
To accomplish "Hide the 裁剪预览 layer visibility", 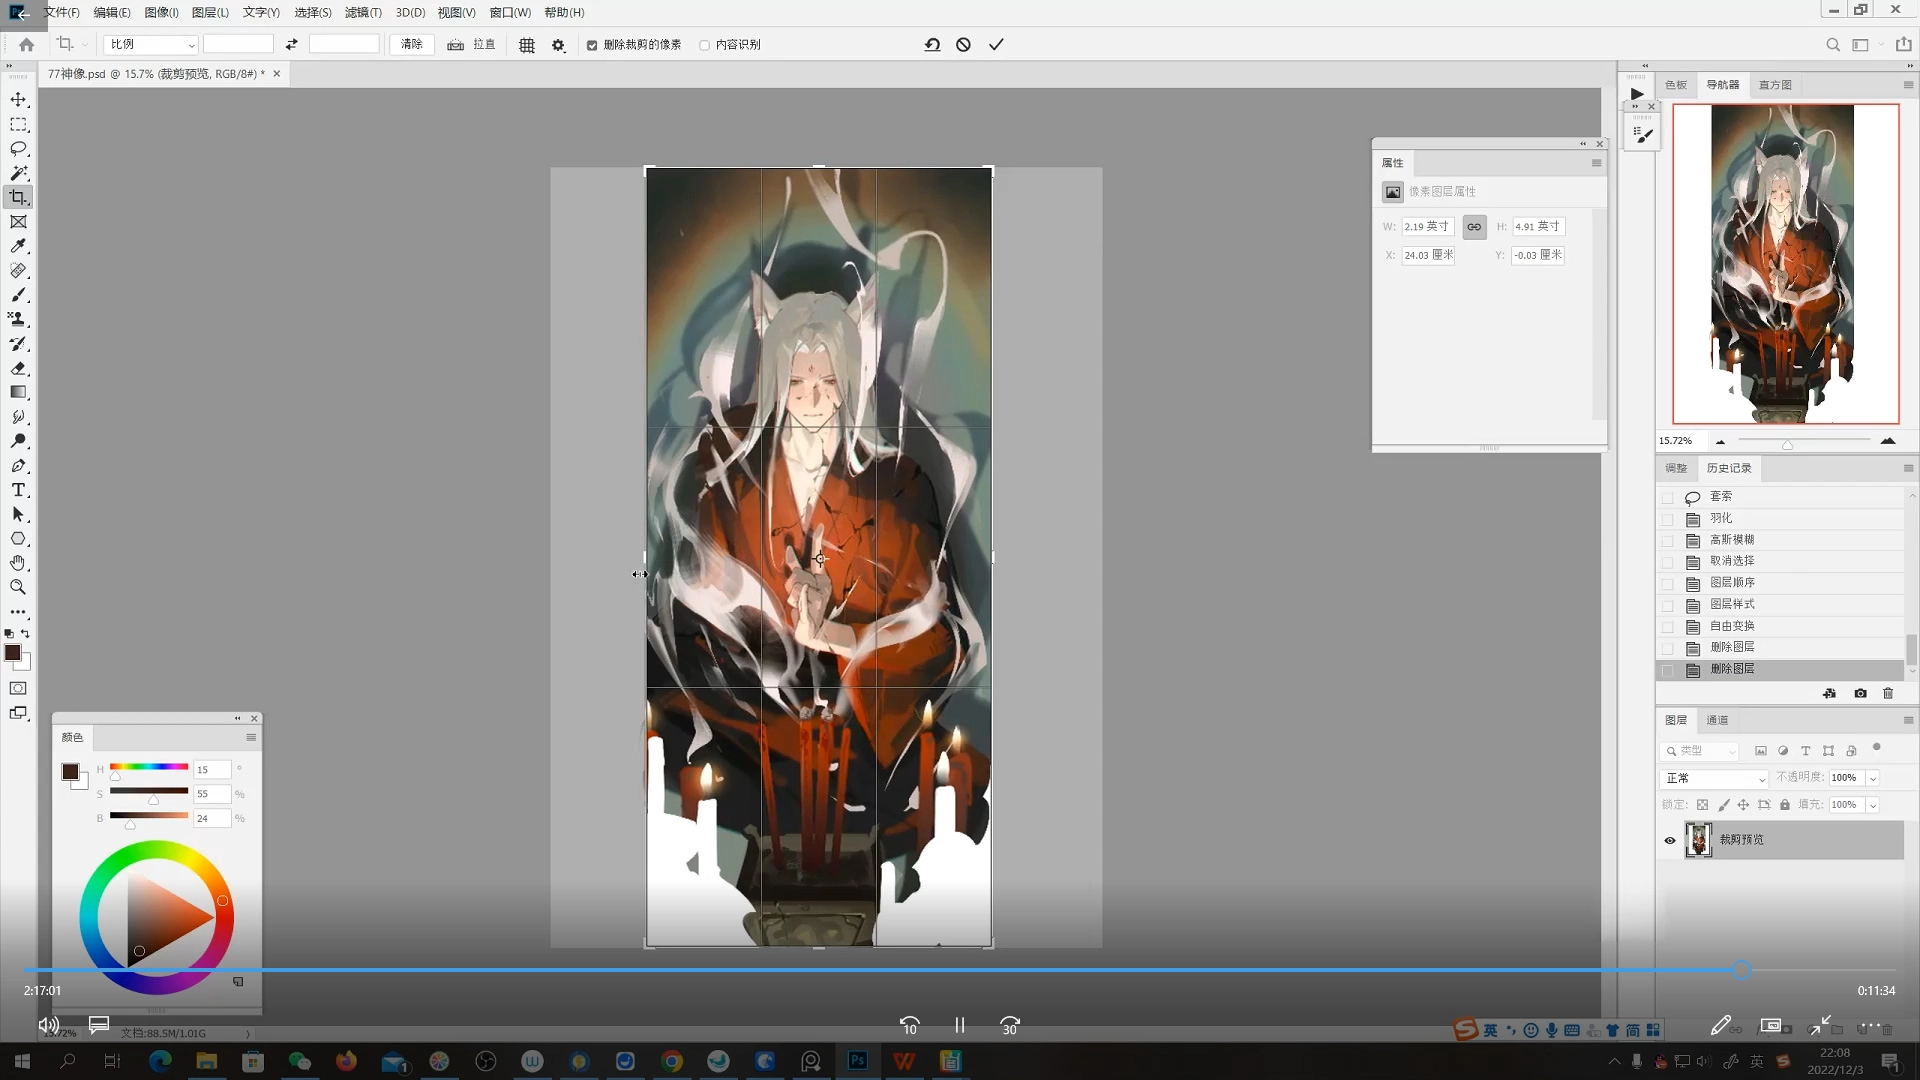I will pyautogui.click(x=1669, y=840).
